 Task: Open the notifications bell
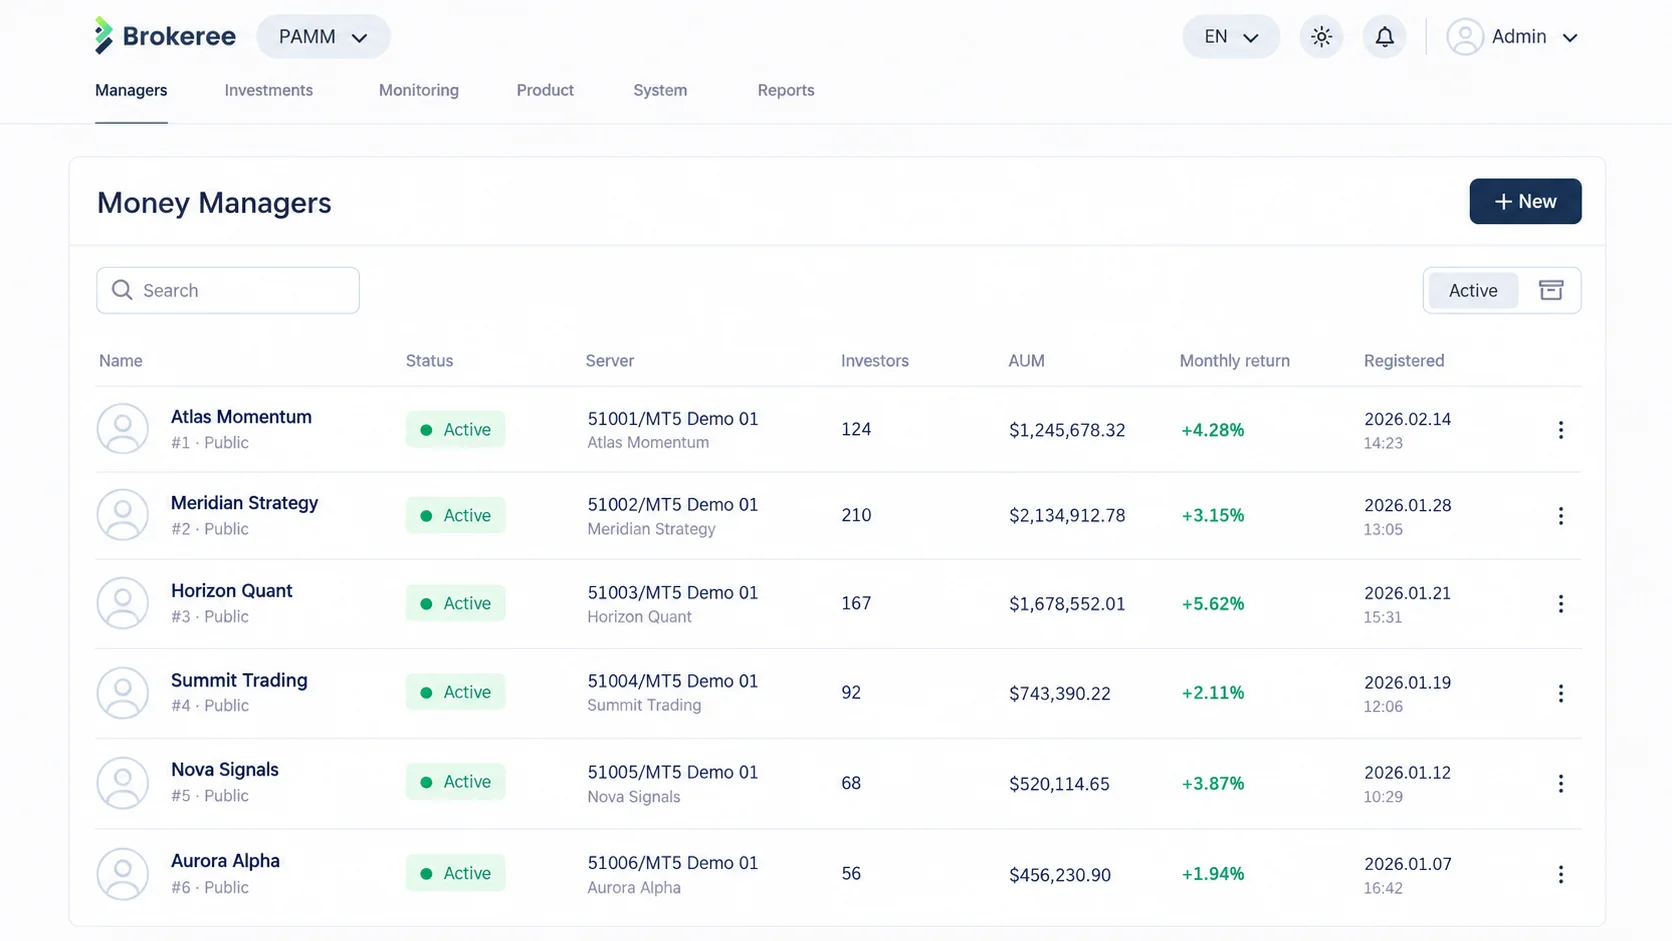click(1384, 37)
